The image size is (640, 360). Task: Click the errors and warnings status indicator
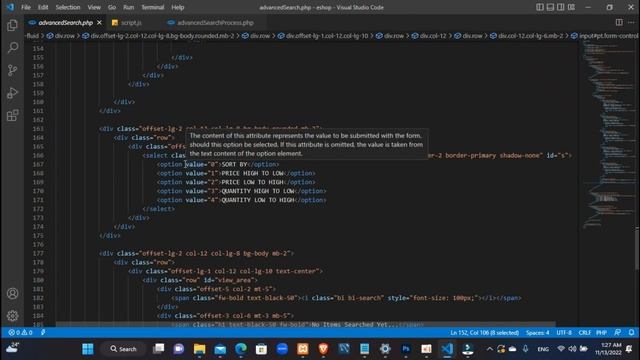[20, 333]
